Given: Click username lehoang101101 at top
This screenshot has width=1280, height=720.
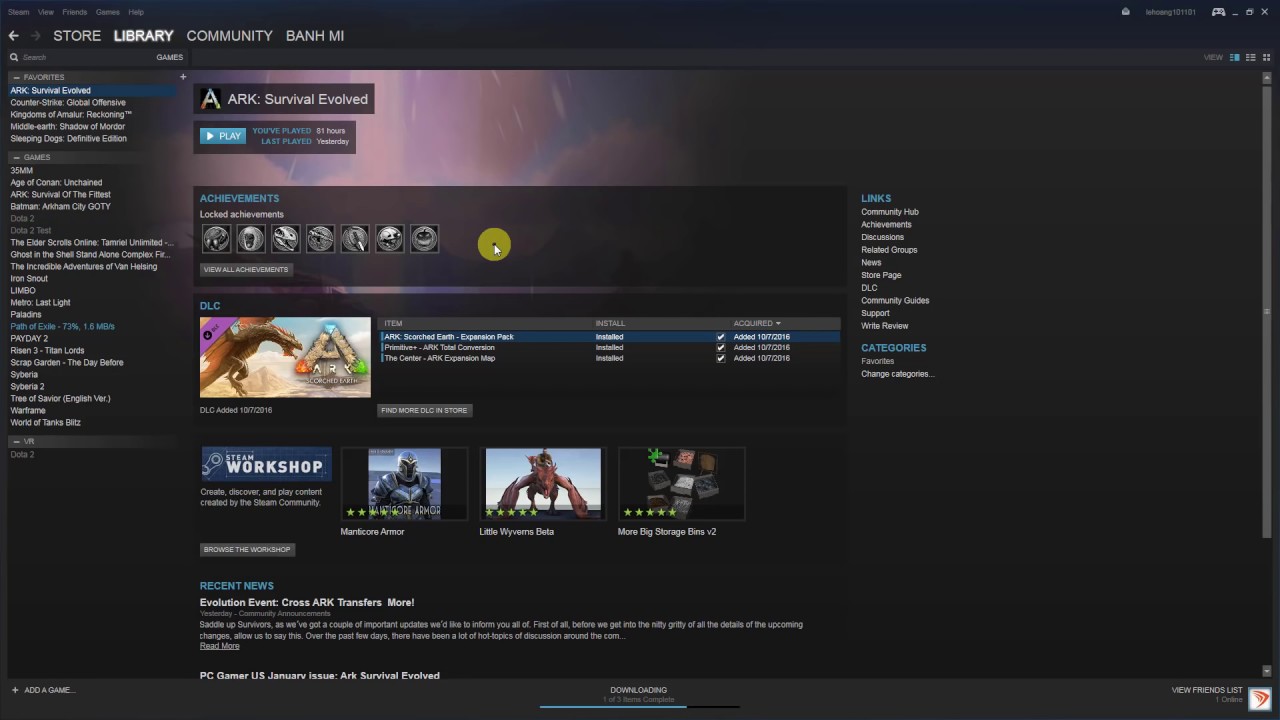Looking at the screenshot, I should tap(1171, 12).
